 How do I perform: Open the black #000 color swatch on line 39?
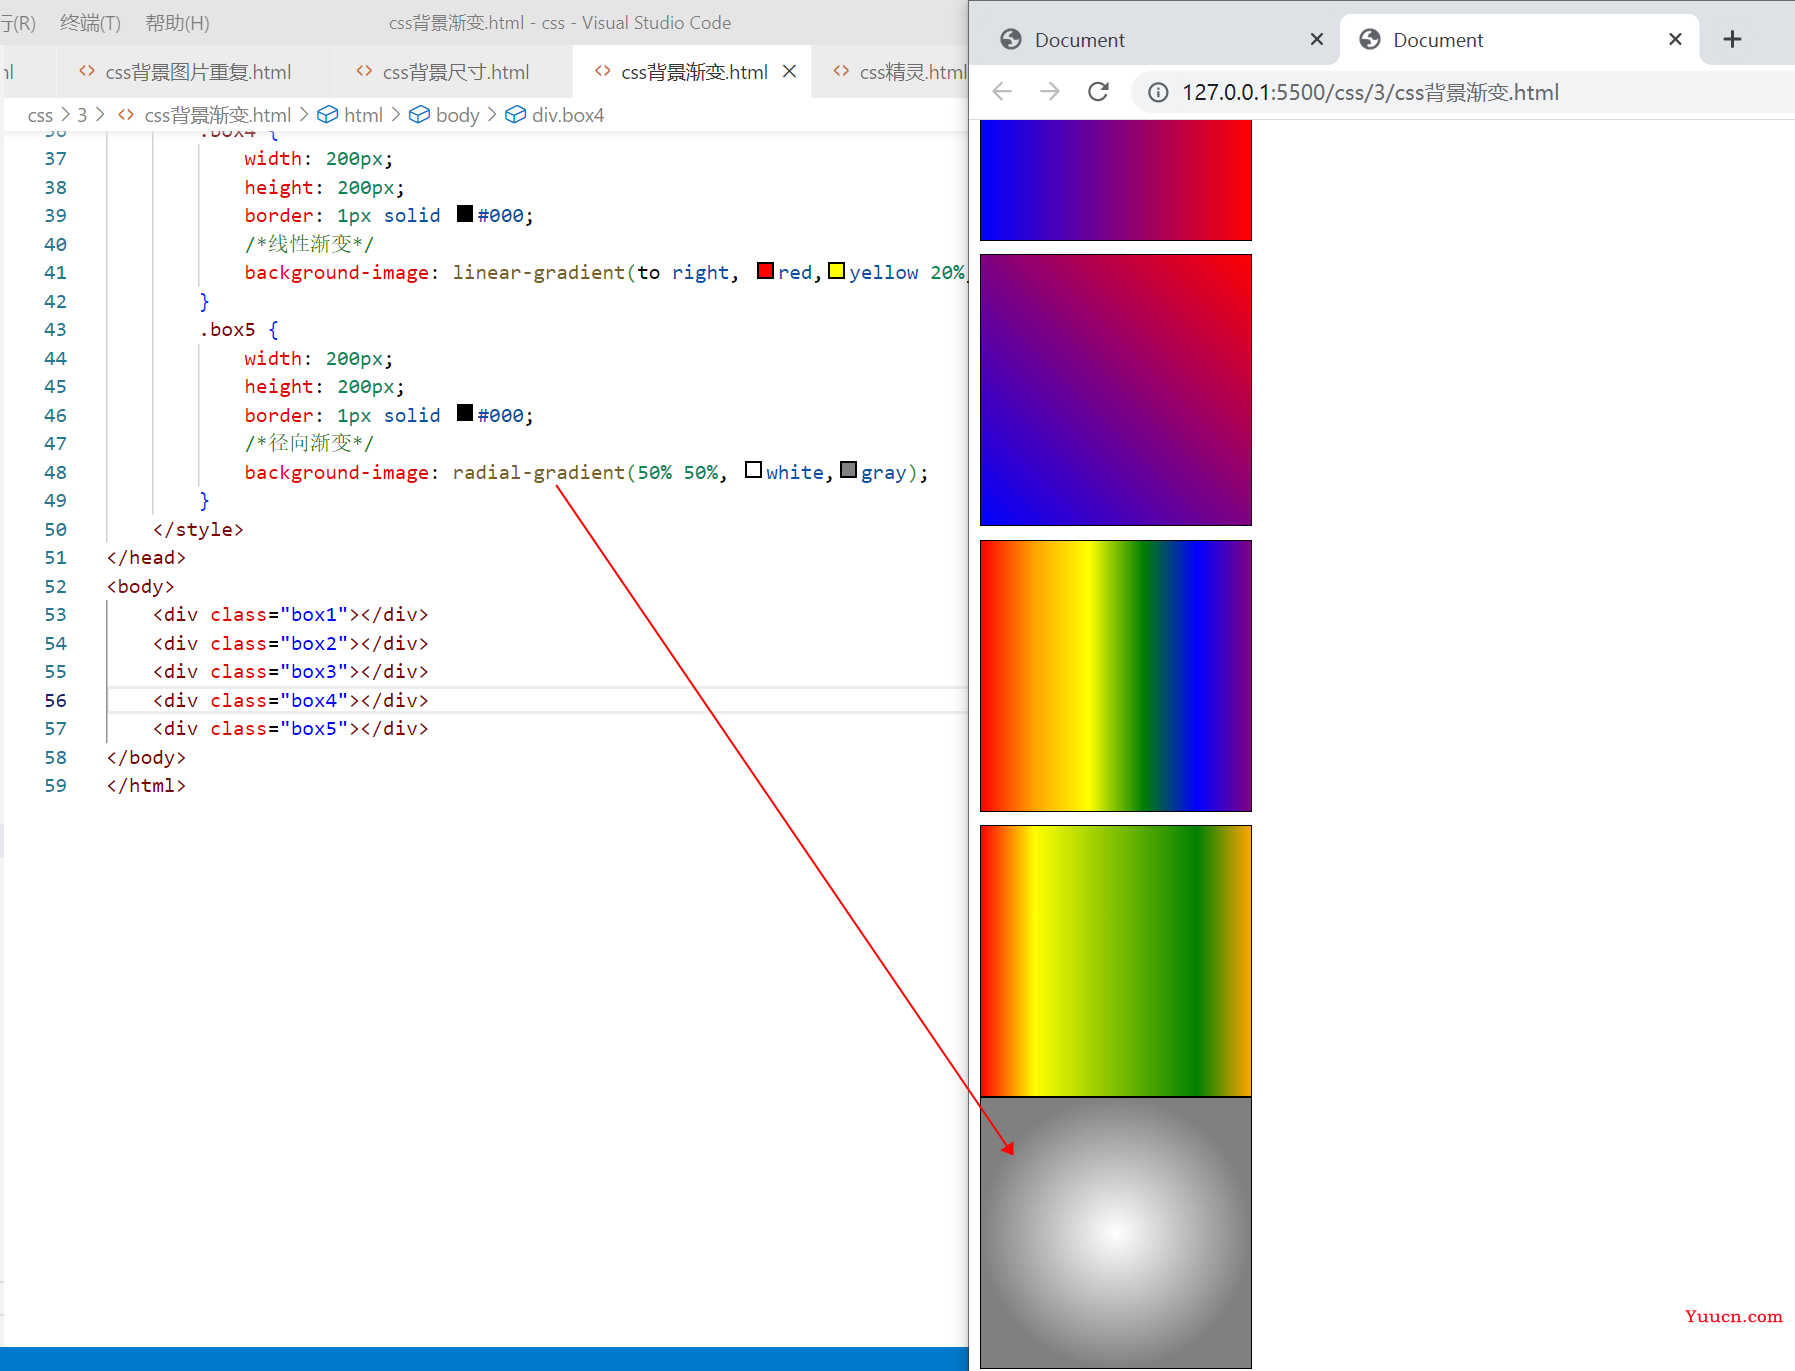point(465,214)
